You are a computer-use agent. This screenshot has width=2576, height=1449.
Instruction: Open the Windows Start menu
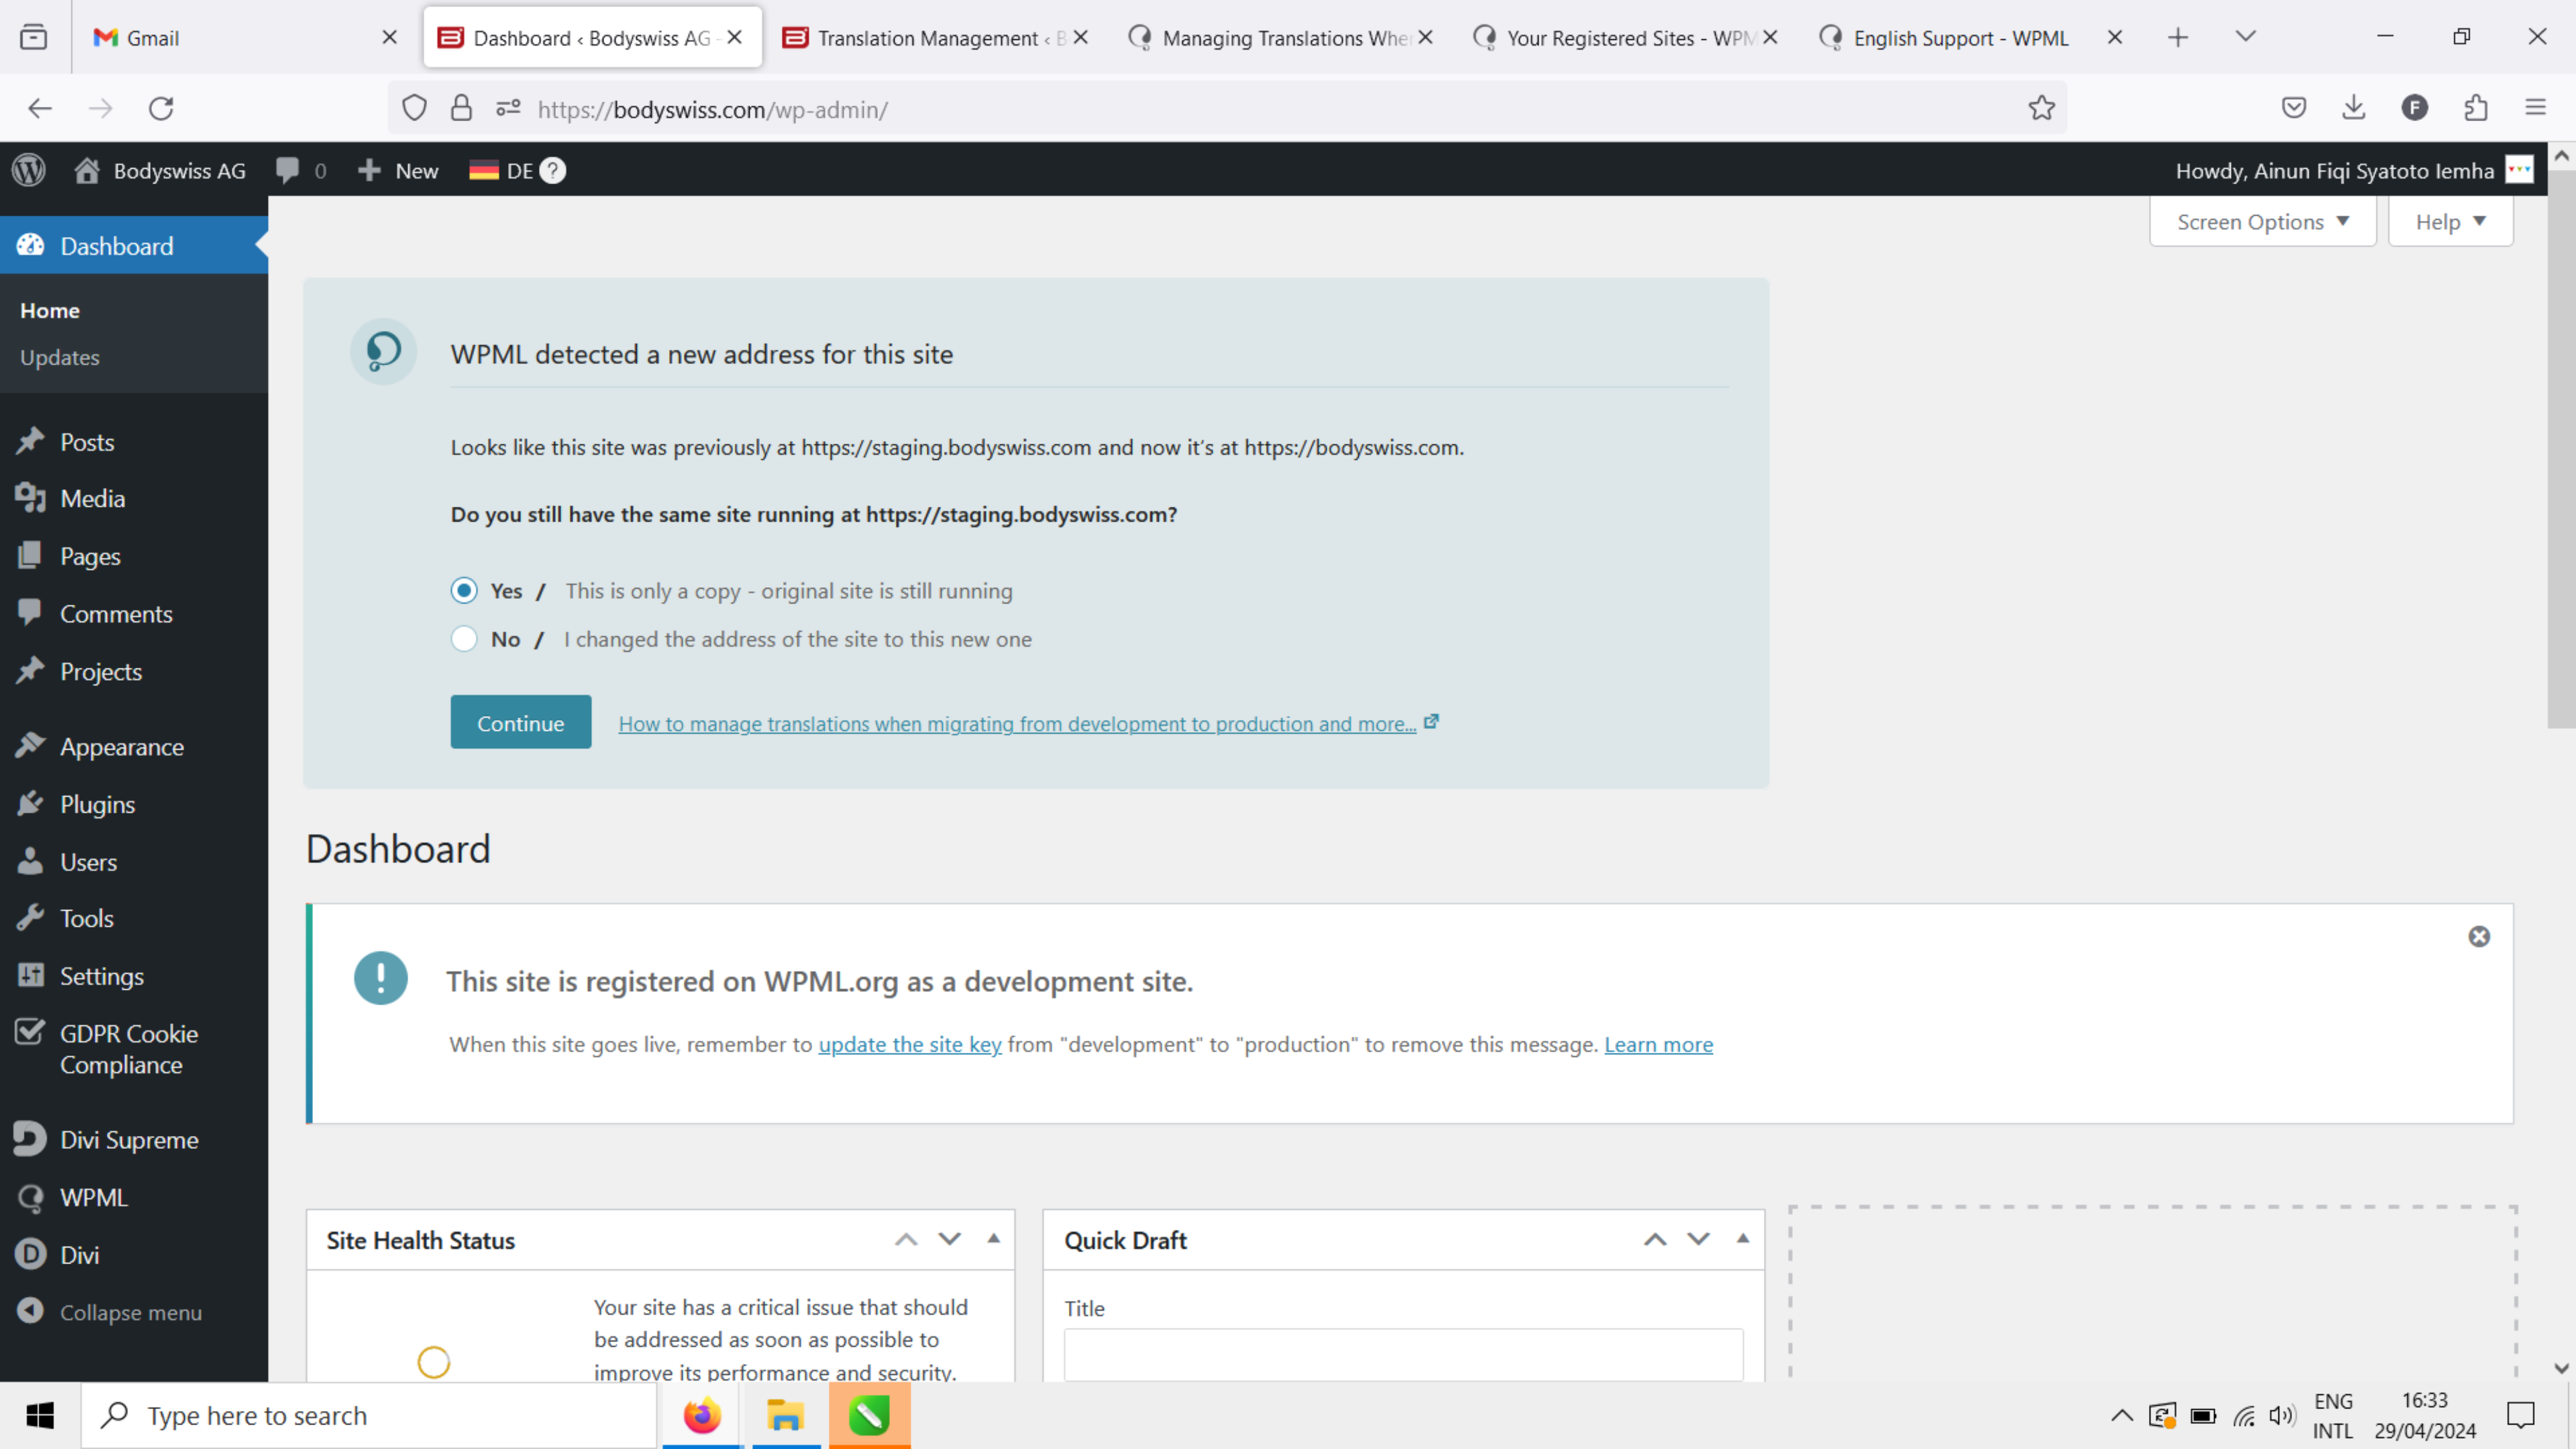tap(40, 1416)
